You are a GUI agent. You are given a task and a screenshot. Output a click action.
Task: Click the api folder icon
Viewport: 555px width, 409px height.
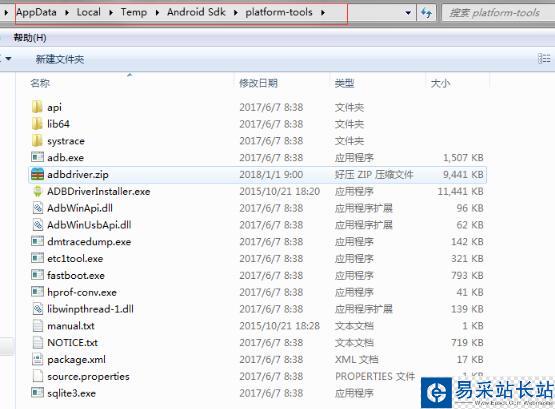pos(37,107)
